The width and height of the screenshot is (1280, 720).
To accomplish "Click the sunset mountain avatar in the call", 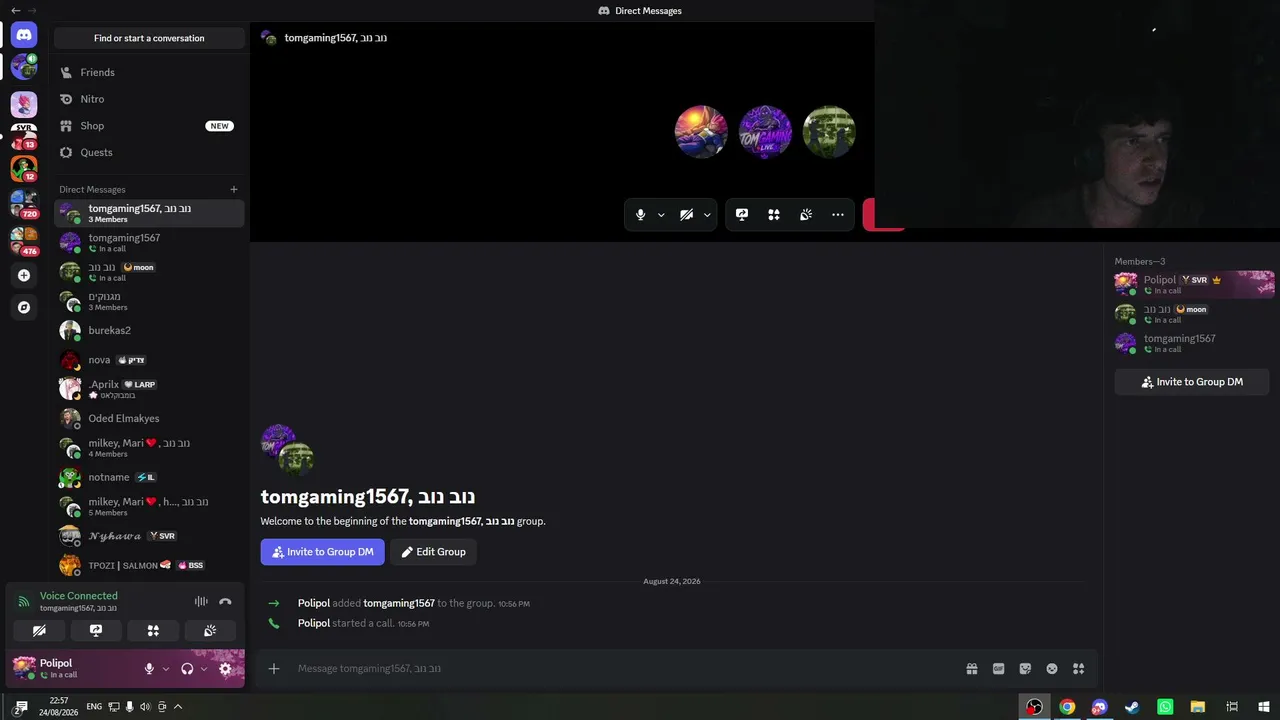I will tap(701, 132).
